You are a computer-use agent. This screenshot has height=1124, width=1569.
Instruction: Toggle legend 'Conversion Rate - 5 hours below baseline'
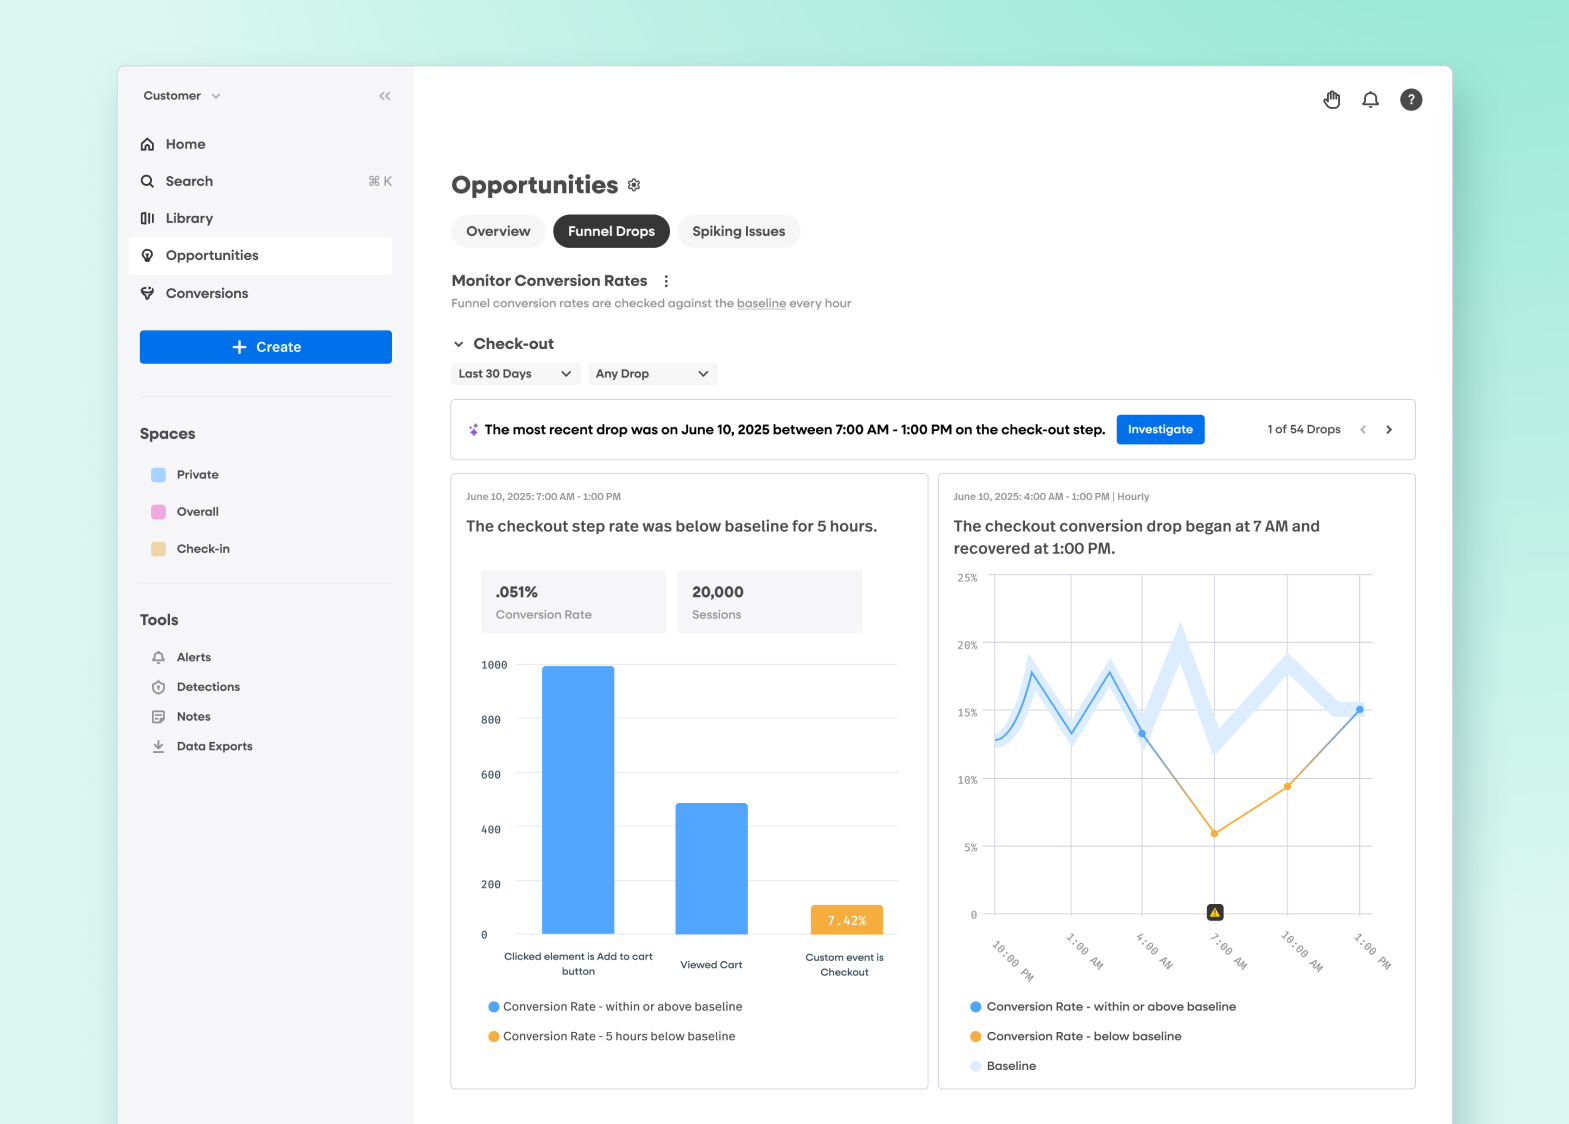(x=612, y=1036)
